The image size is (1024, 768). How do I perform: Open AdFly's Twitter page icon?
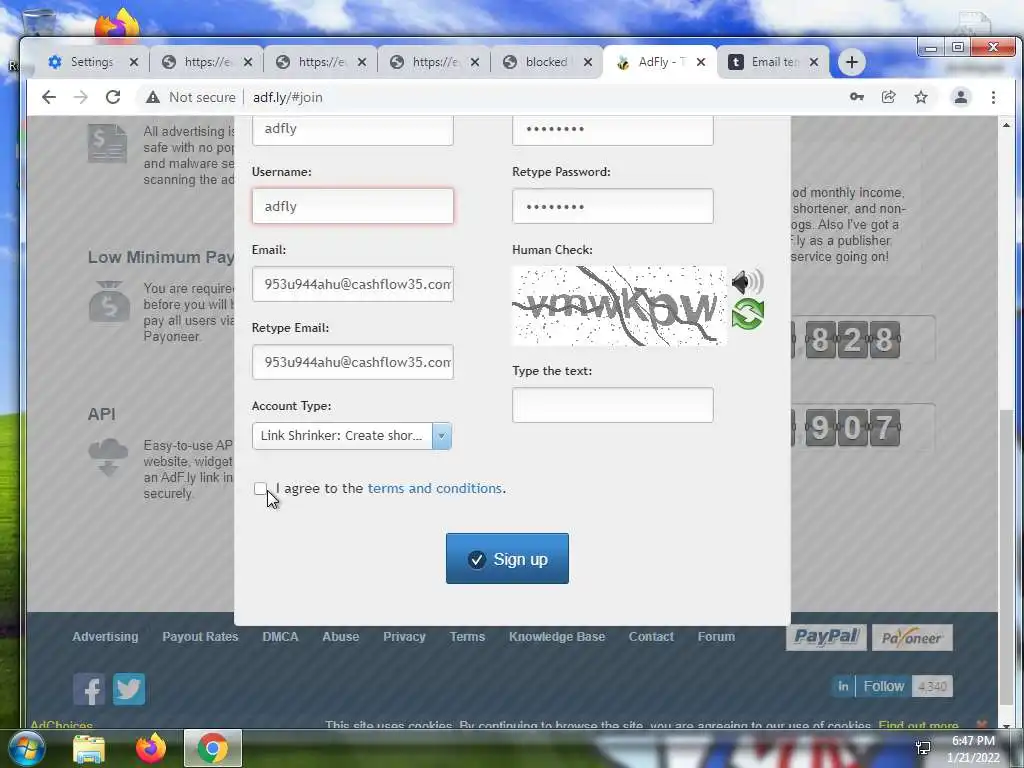[129, 689]
